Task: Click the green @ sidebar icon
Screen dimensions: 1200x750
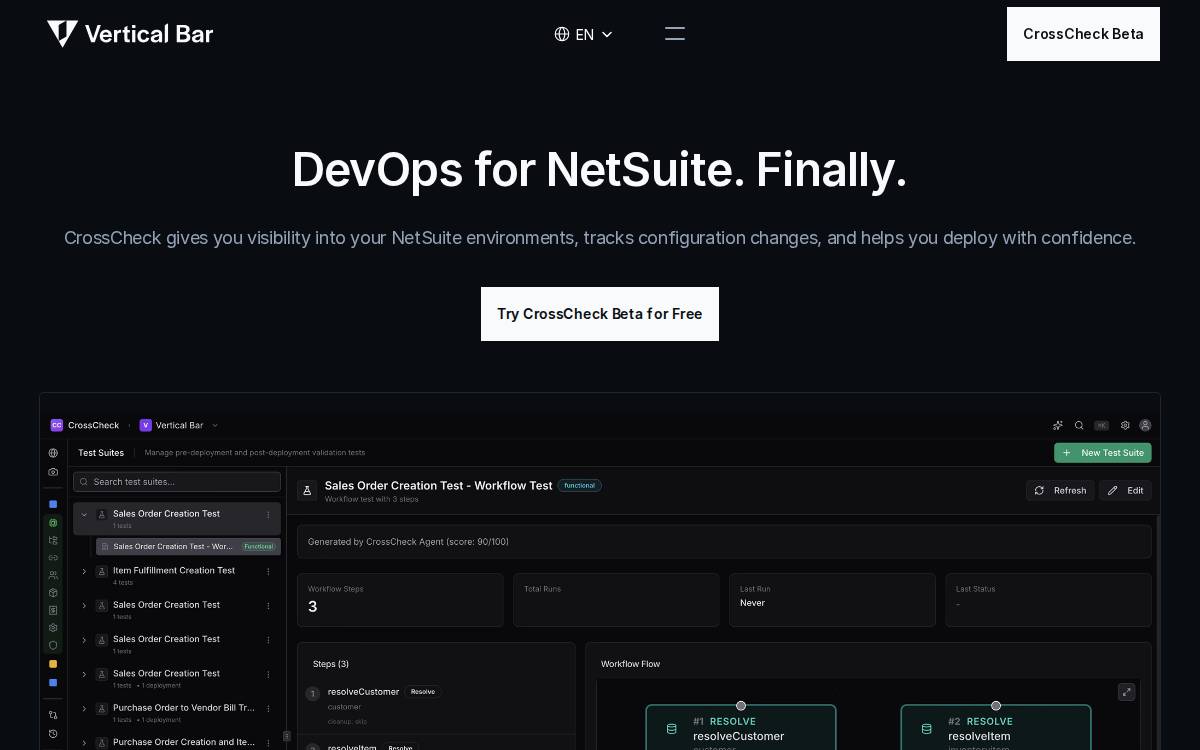Action: (53, 523)
